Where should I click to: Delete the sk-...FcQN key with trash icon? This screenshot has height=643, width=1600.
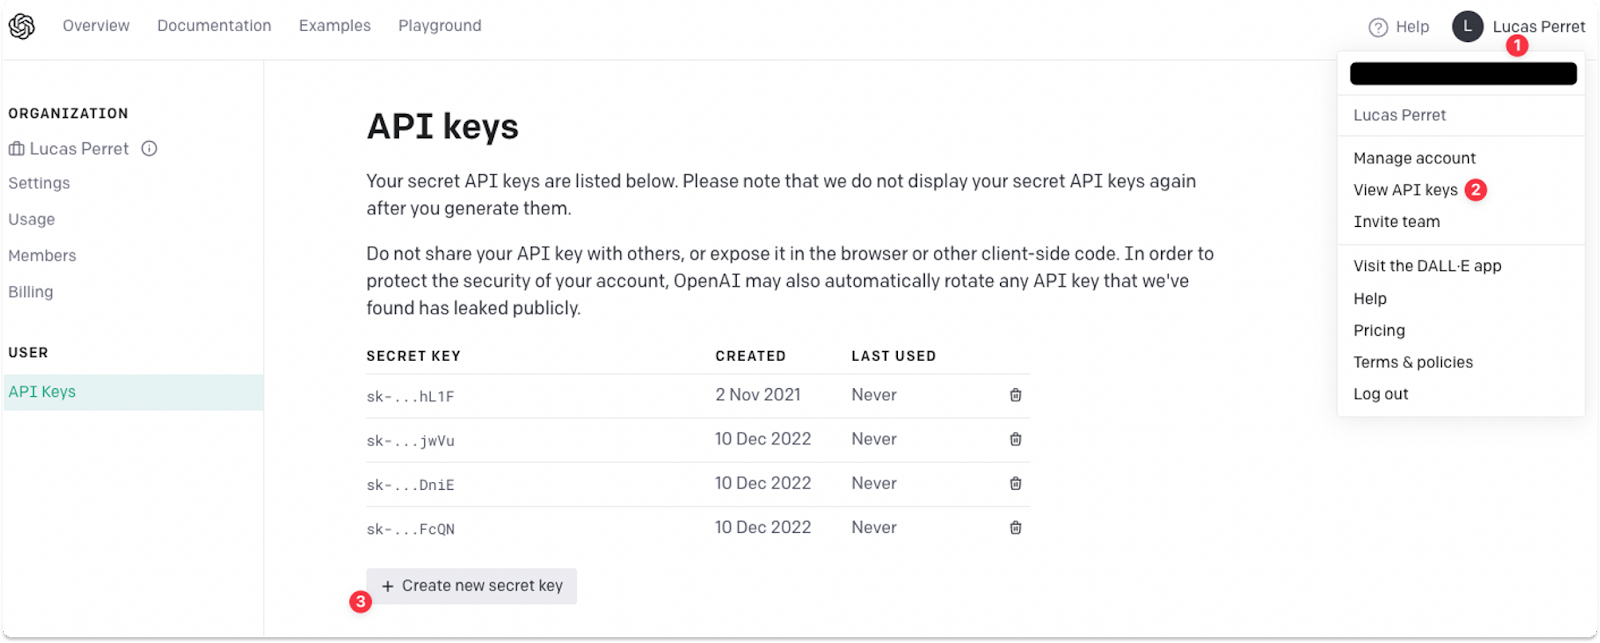(x=1015, y=527)
